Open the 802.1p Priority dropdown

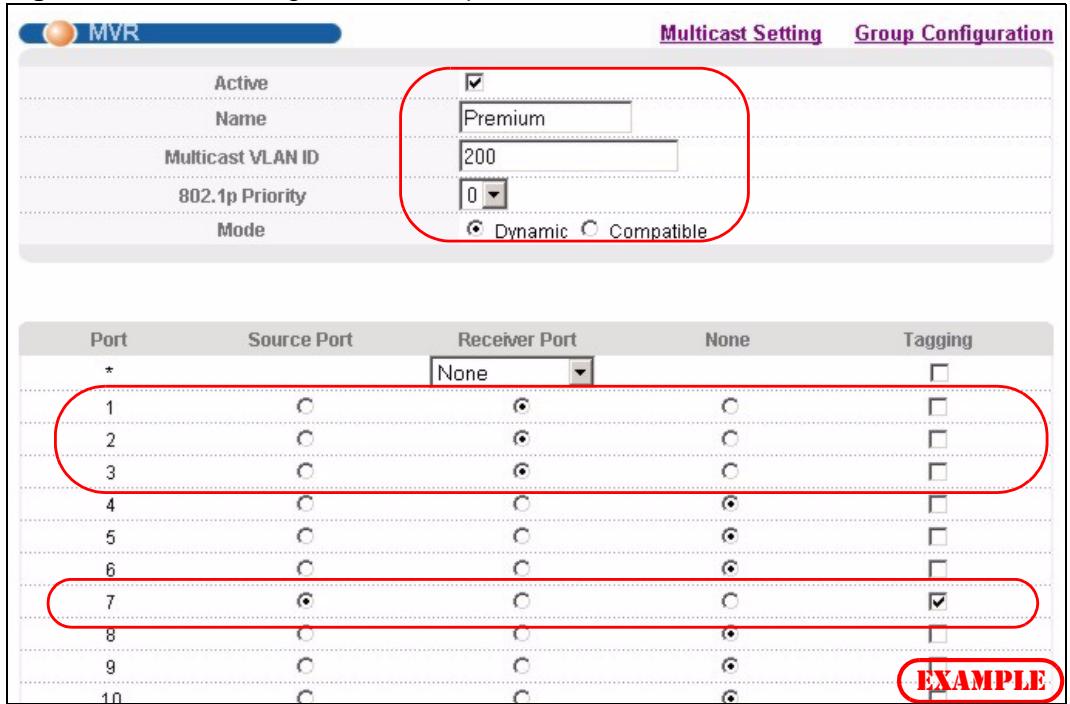pos(484,195)
